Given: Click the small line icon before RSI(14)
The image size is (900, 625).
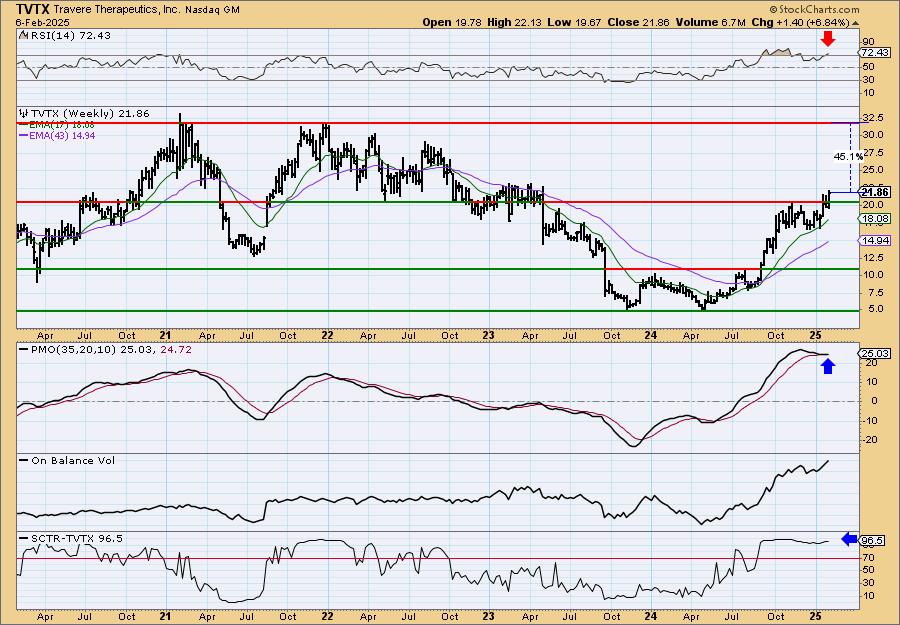Looking at the screenshot, I should click(x=23, y=36).
